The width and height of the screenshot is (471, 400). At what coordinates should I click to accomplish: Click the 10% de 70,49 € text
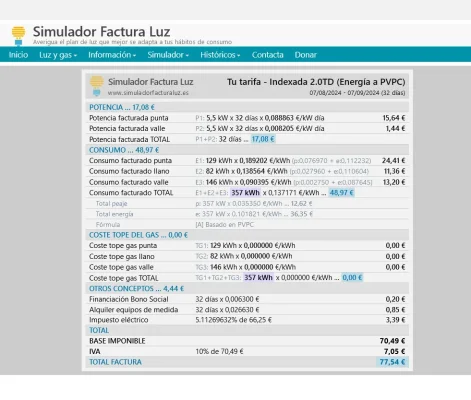click(219, 352)
